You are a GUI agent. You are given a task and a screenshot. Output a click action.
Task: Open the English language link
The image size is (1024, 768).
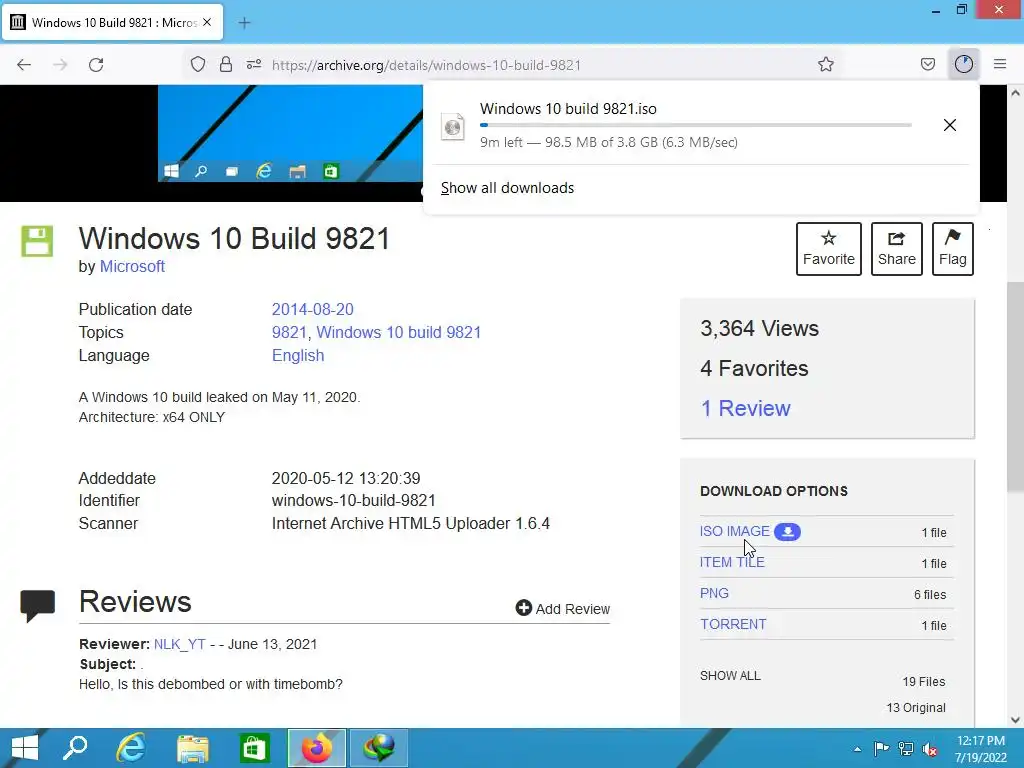298,355
